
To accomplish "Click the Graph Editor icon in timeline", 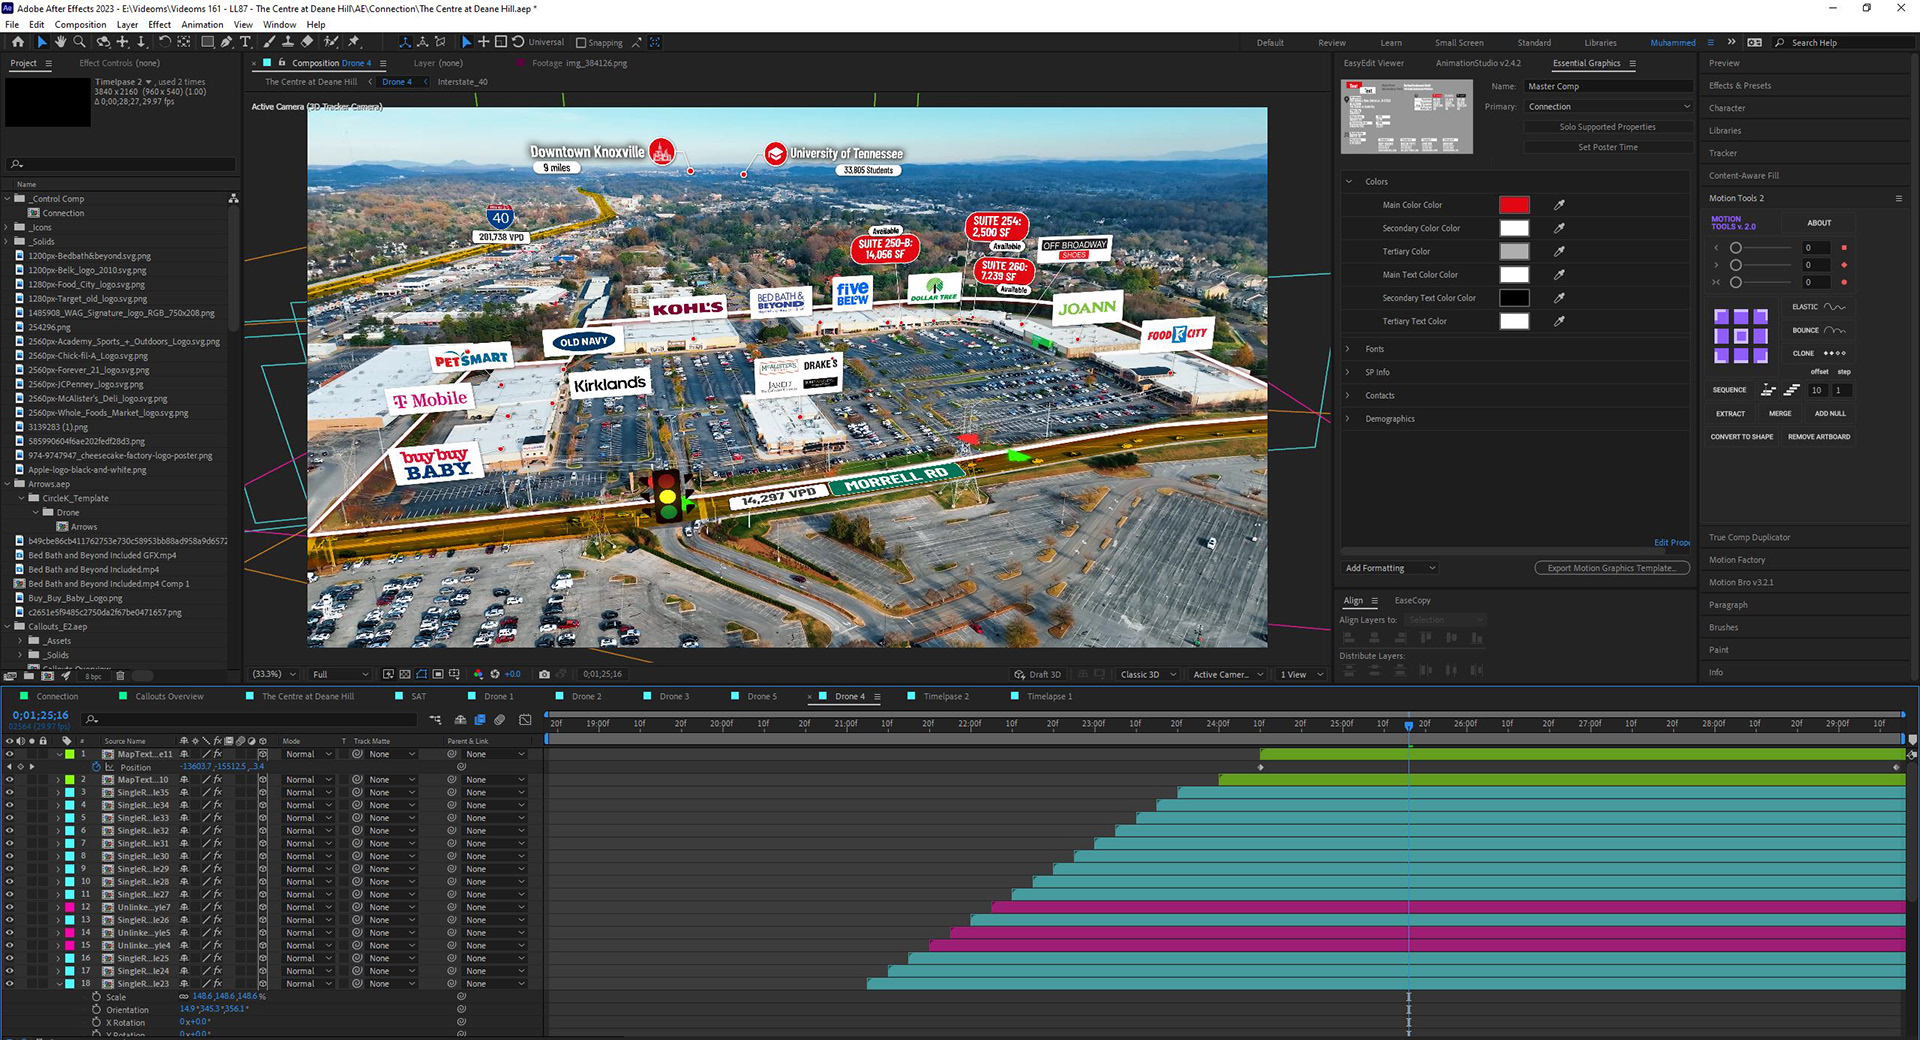I will point(525,719).
